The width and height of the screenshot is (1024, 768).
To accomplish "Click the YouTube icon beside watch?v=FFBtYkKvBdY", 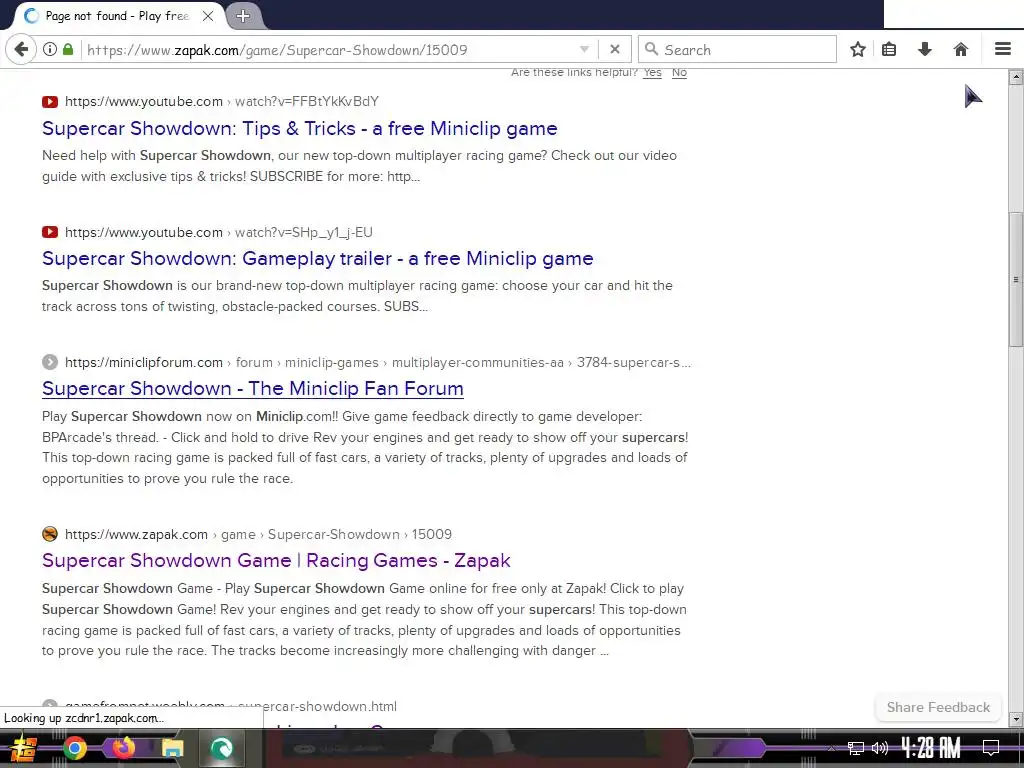I will pos(50,102).
